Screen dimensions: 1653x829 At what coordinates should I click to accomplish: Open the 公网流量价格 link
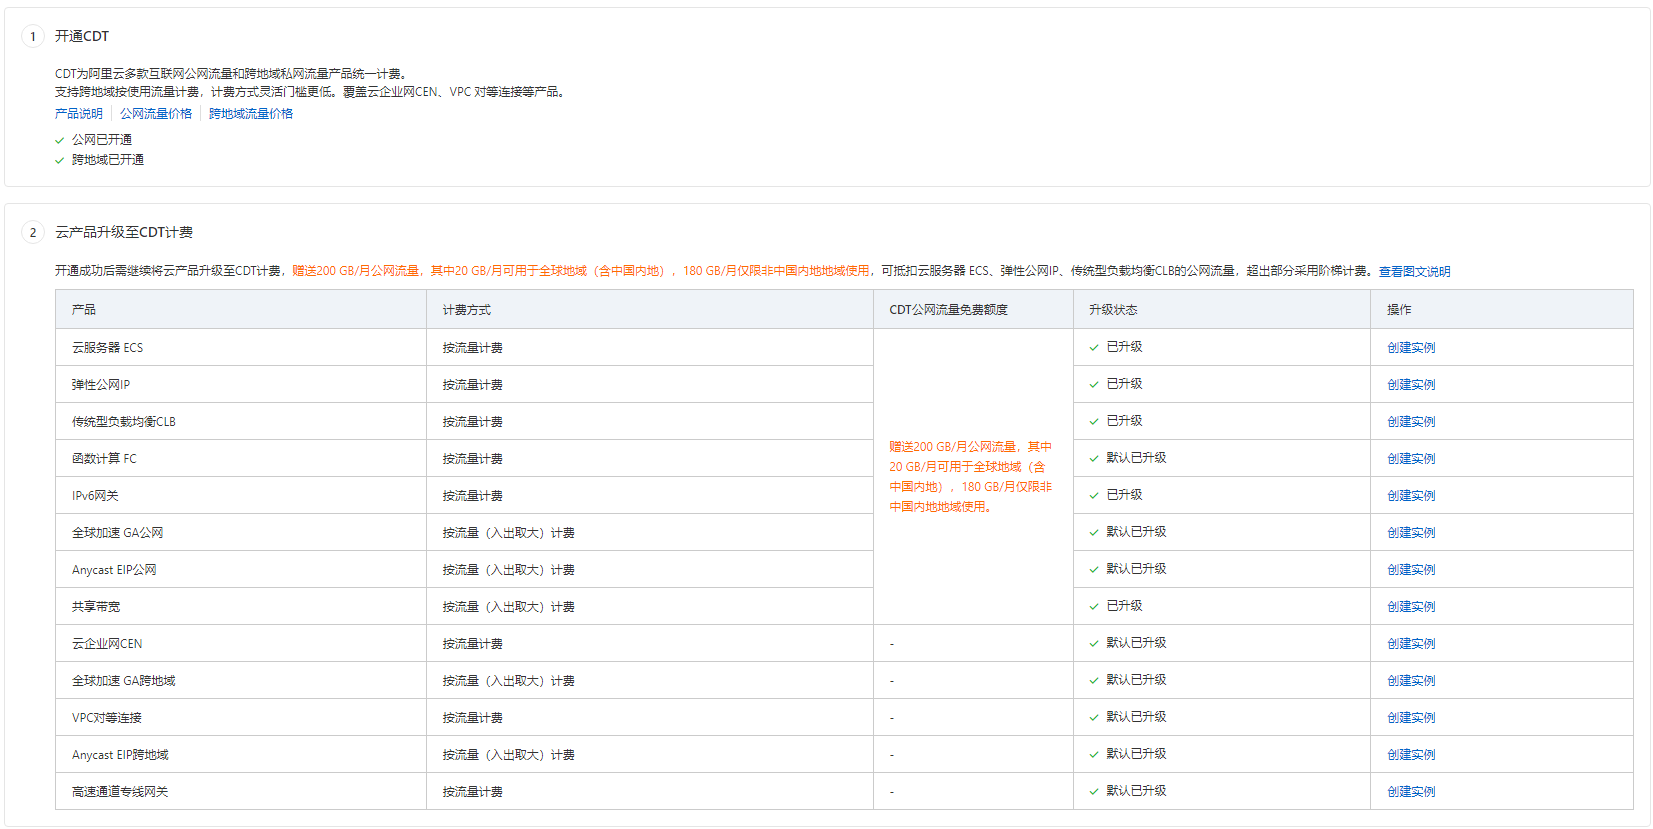pos(156,114)
